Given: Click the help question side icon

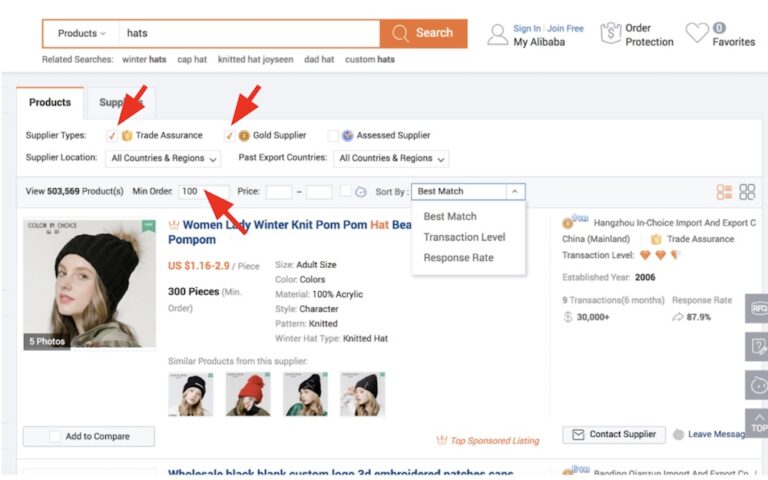Looking at the screenshot, I should [x=757, y=347].
